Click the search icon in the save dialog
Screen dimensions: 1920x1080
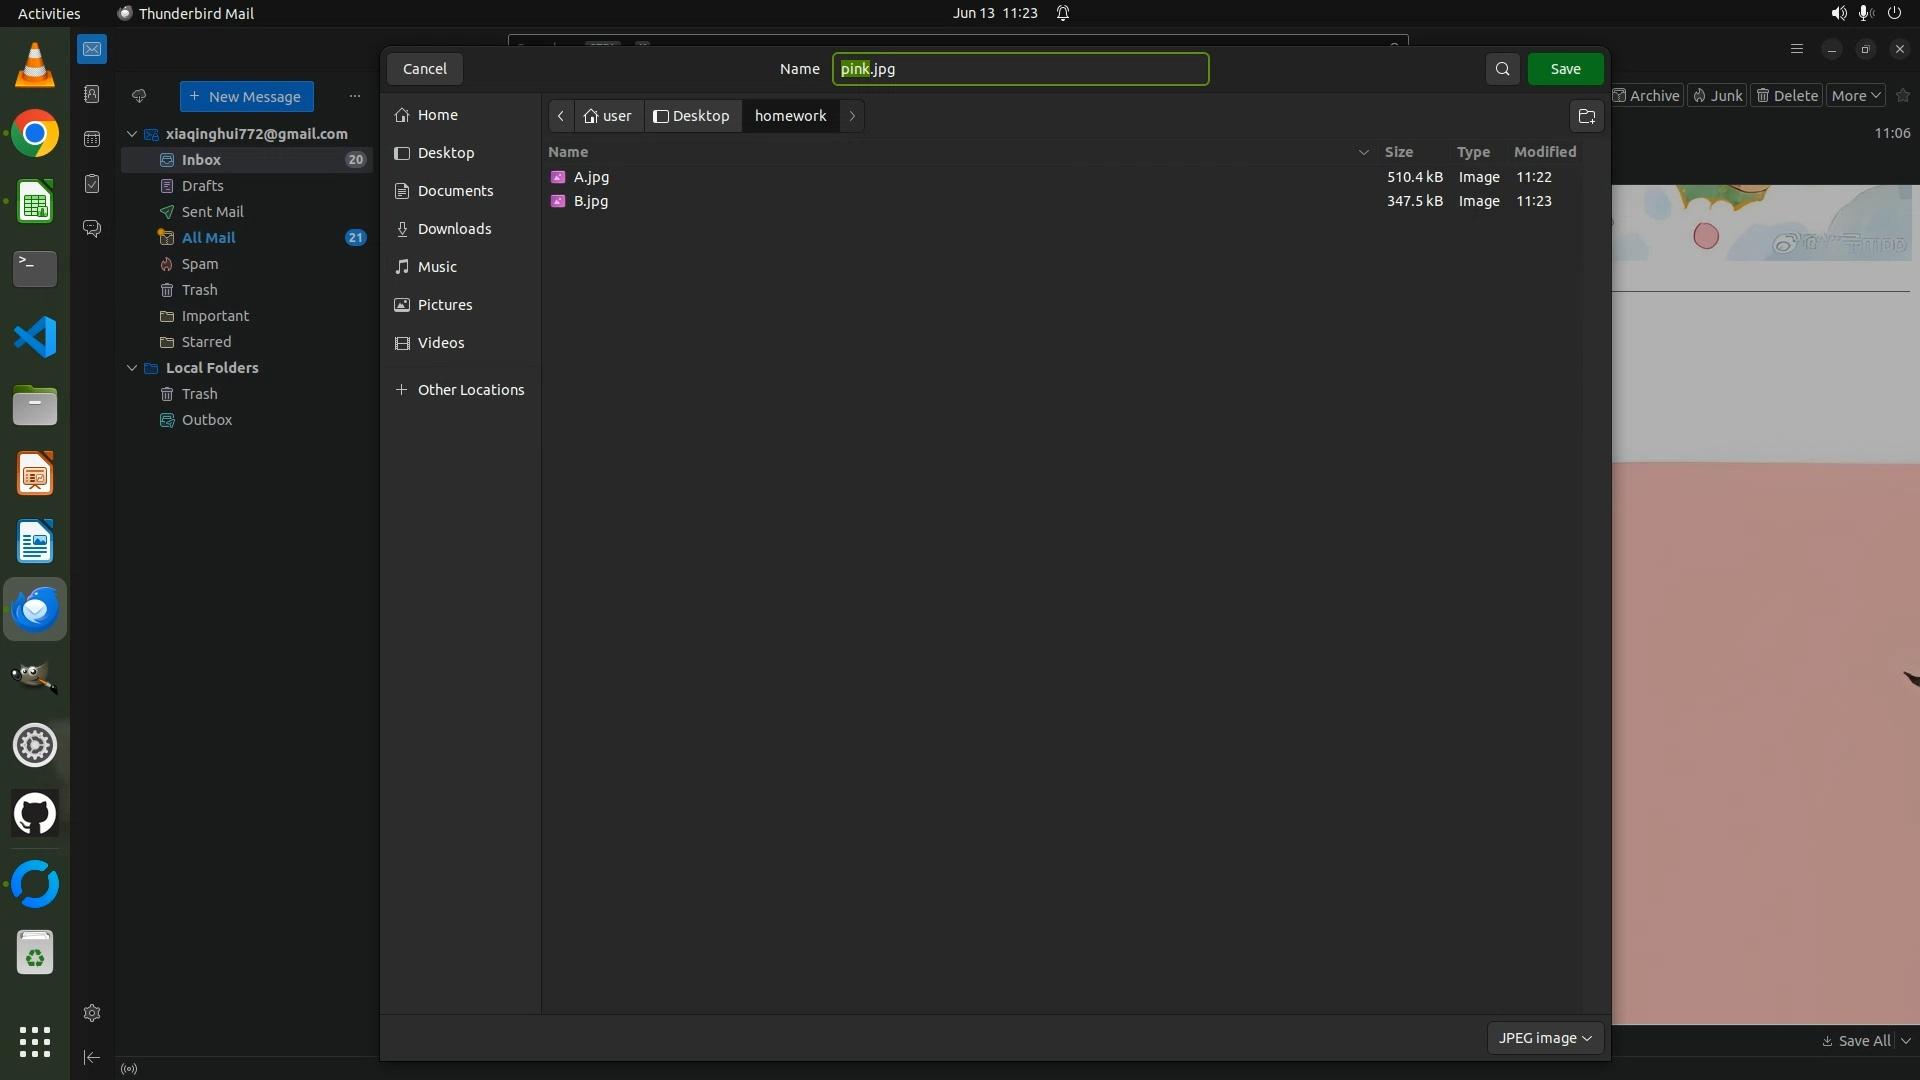coord(1502,69)
